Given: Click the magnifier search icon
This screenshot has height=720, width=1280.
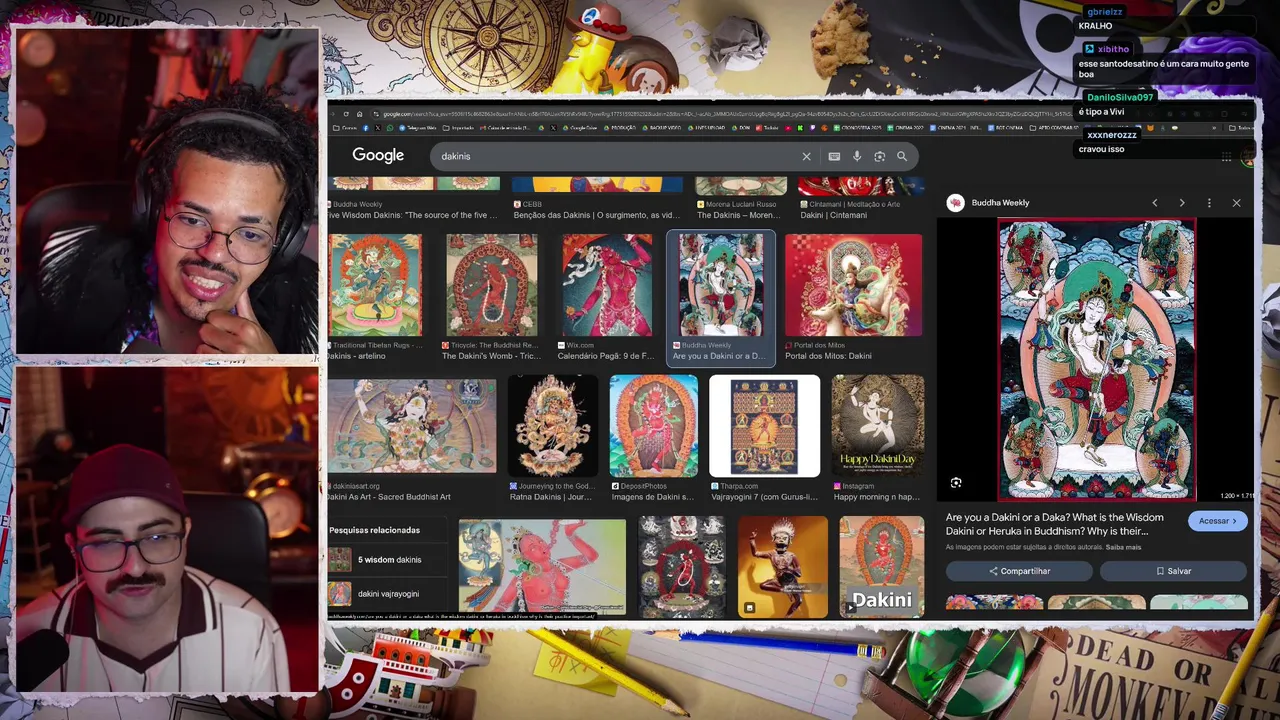Looking at the screenshot, I should click(x=902, y=156).
